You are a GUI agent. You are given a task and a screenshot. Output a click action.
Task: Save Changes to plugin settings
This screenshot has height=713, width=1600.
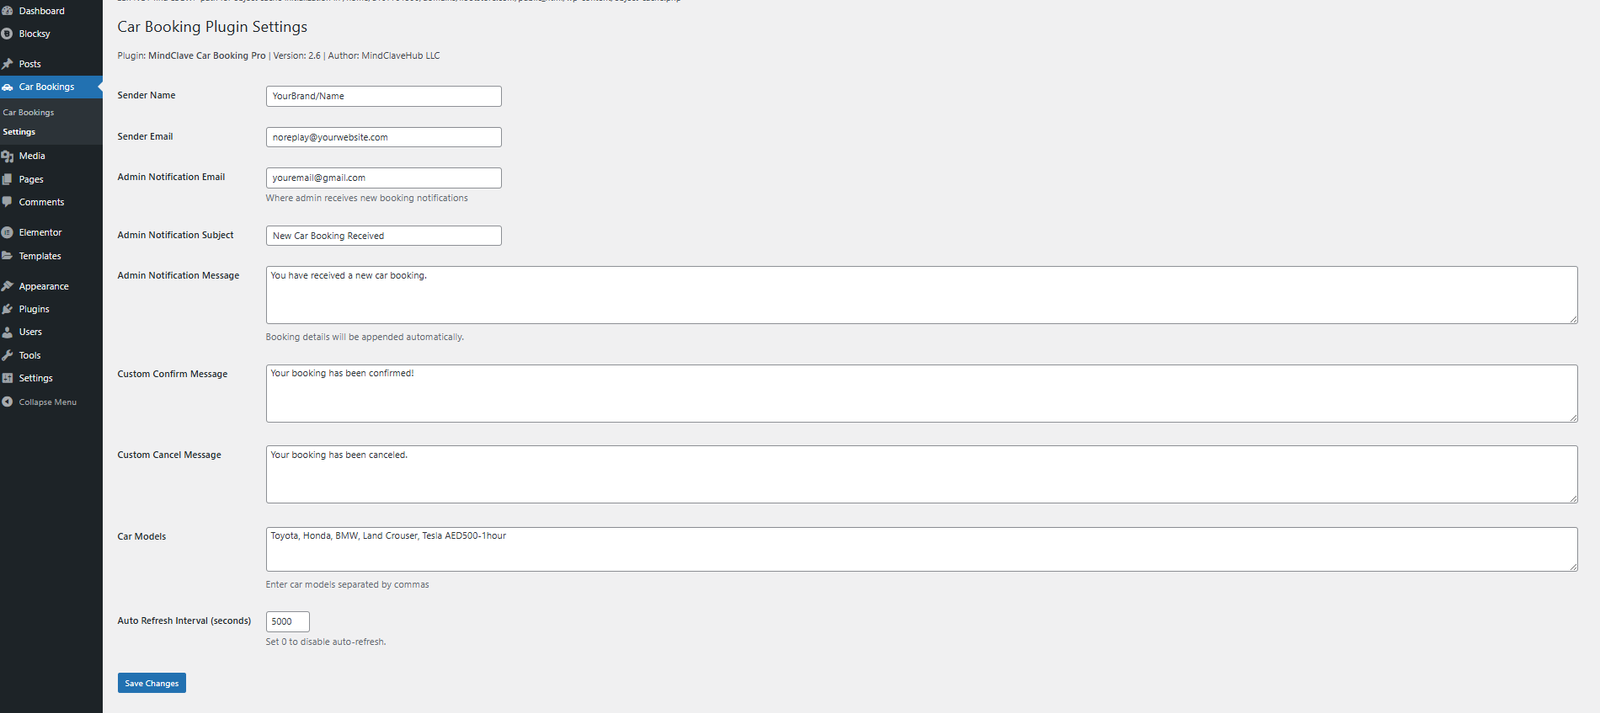click(152, 683)
